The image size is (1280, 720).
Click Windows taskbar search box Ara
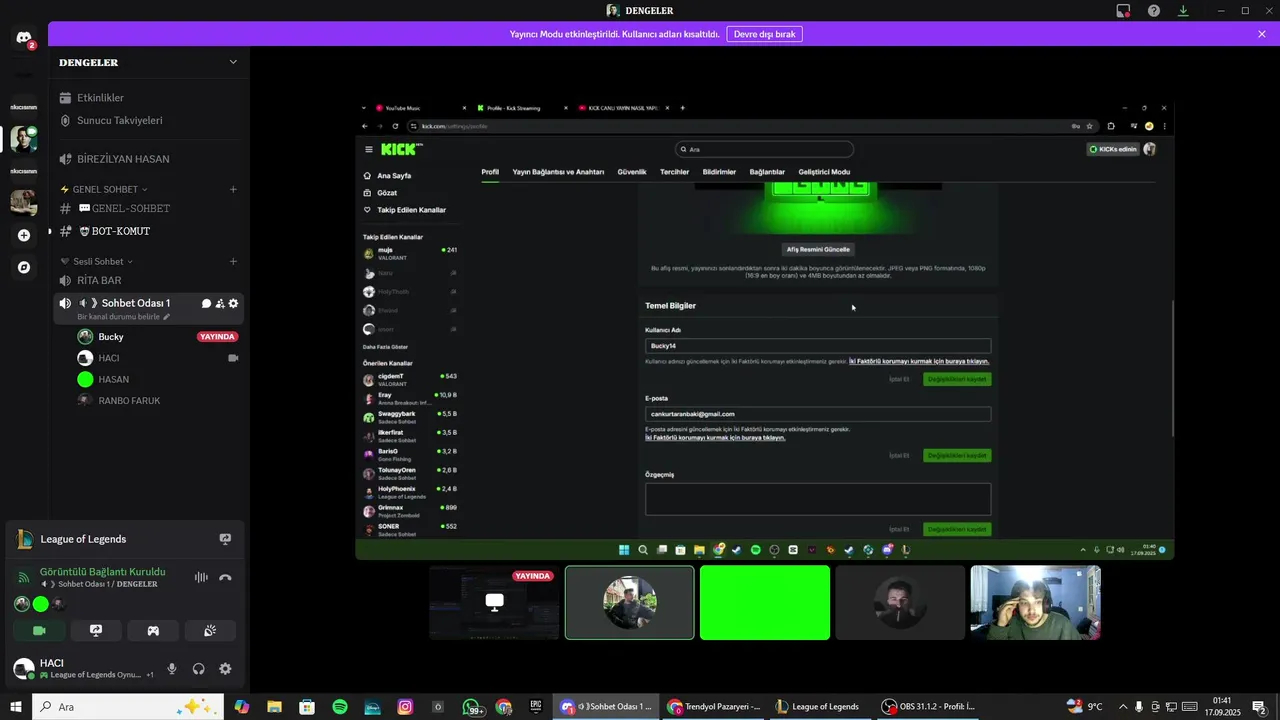click(x=128, y=707)
